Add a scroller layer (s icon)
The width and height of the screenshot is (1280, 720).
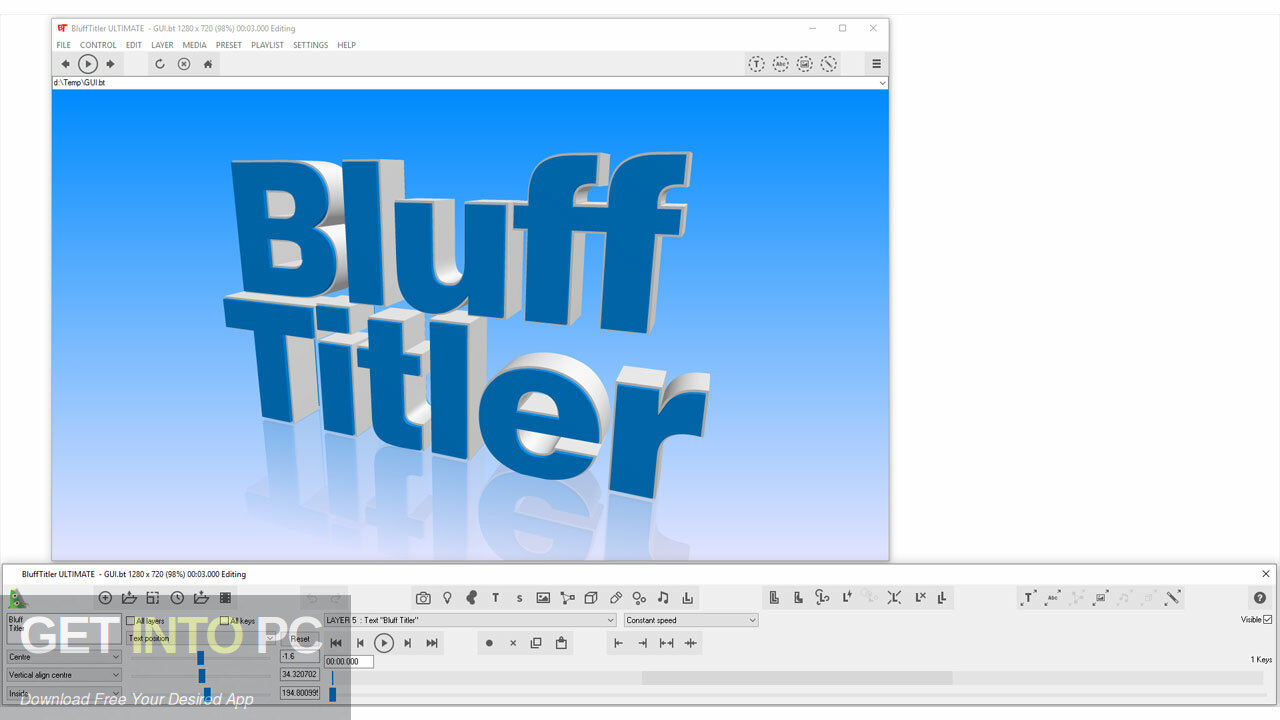pos(519,598)
